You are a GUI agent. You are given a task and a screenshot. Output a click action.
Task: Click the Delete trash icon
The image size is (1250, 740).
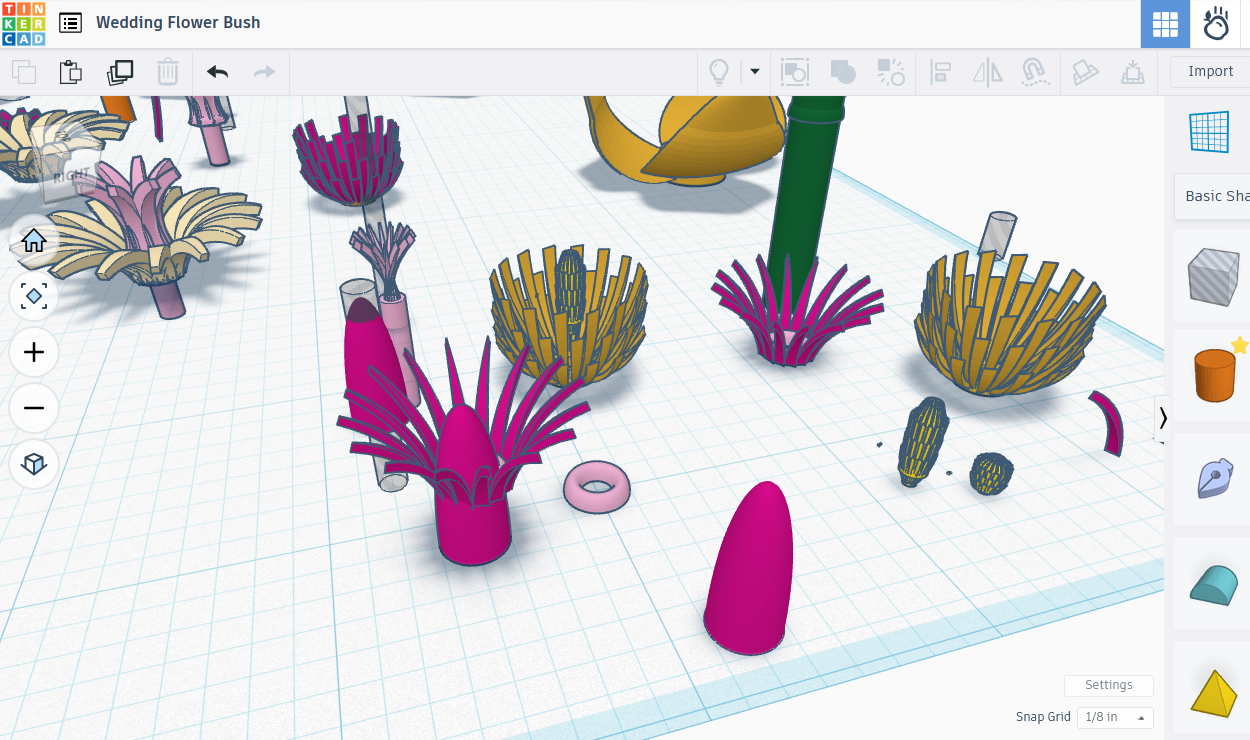pyautogui.click(x=168, y=72)
